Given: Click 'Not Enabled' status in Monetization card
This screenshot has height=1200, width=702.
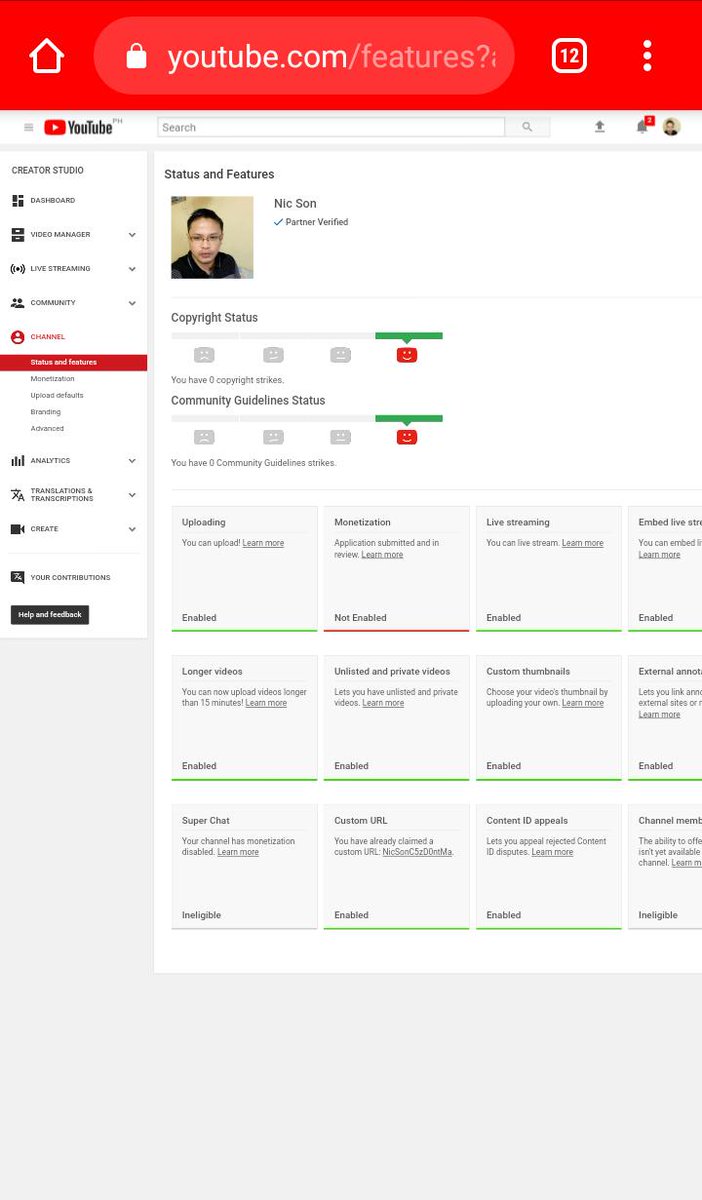Looking at the screenshot, I should 360,618.
